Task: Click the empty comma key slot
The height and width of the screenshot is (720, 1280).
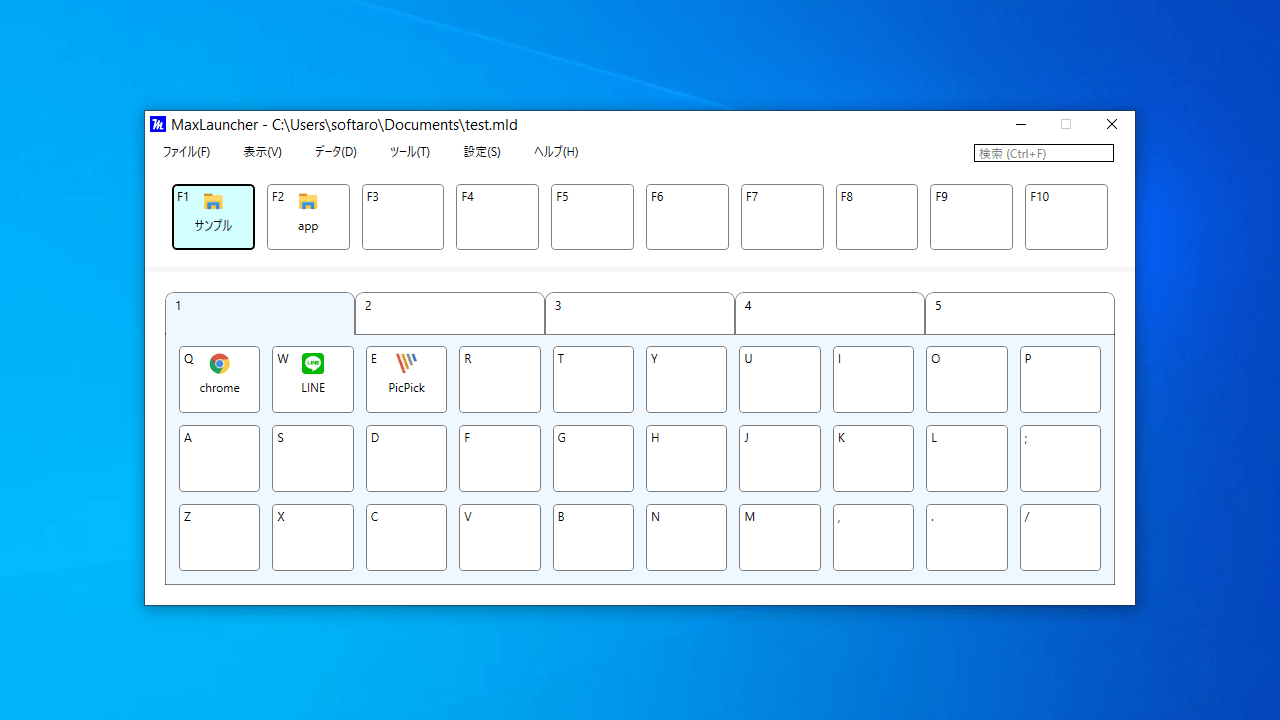Action: click(873, 537)
